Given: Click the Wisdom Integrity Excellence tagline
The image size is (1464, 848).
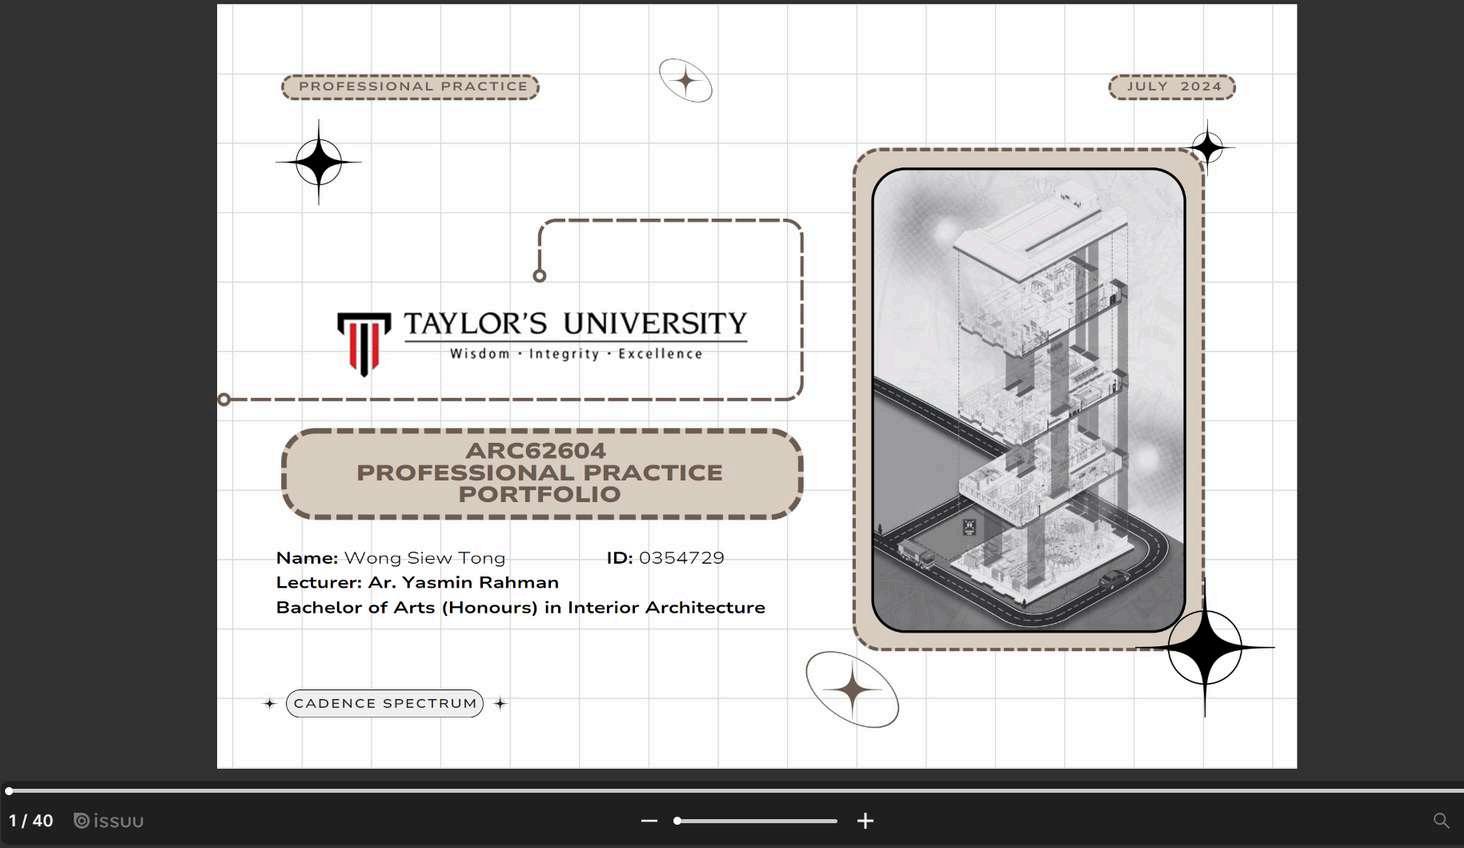Looking at the screenshot, I should coord(576,354).
